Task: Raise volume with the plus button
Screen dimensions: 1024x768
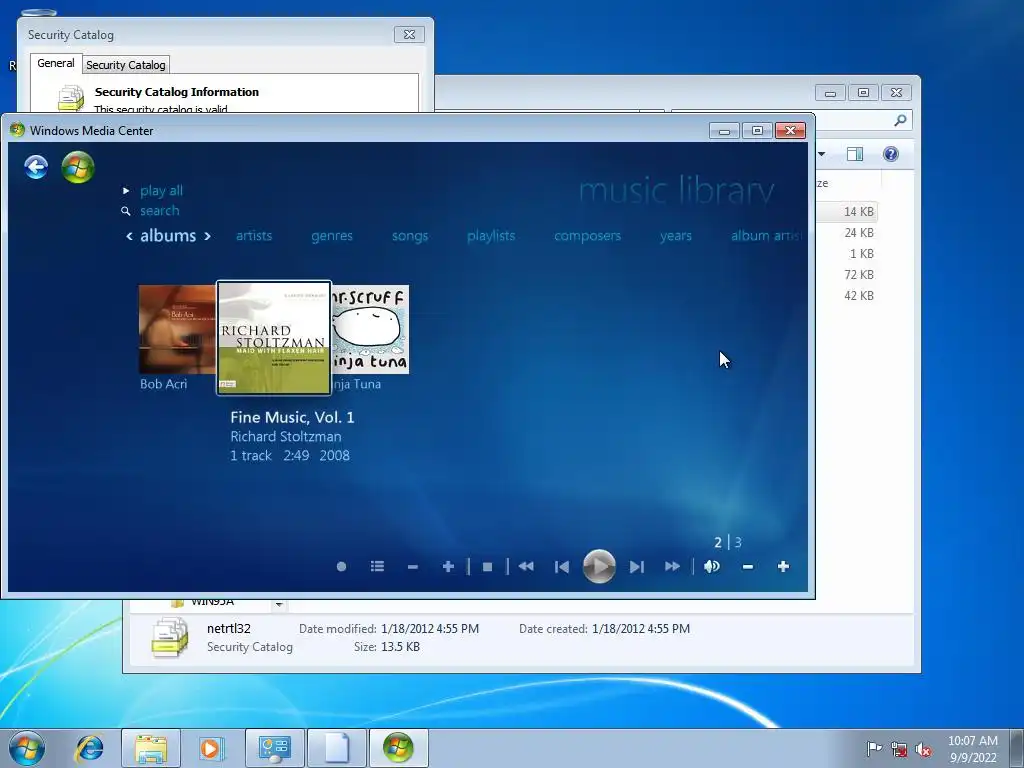Action: coord(783,567)
